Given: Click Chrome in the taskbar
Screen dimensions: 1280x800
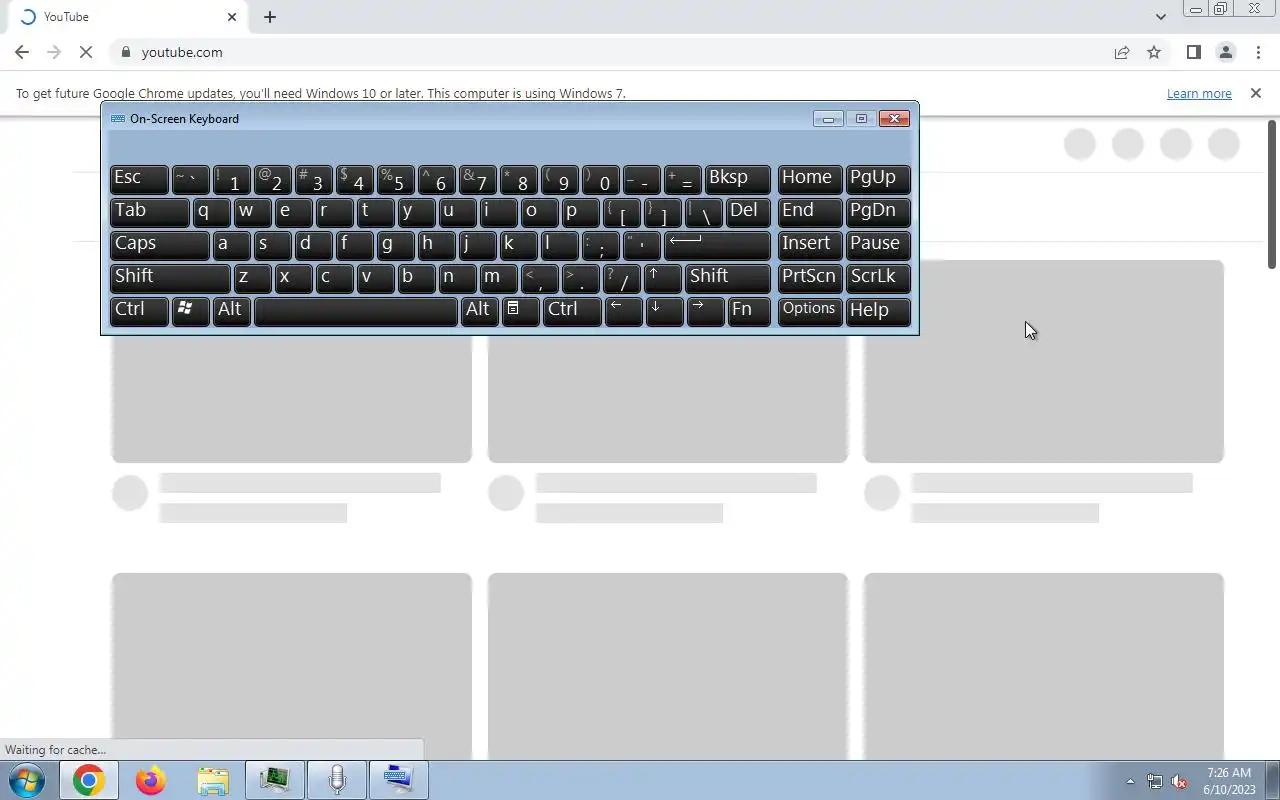Looking at the screenshot, I should click(88, 780).
